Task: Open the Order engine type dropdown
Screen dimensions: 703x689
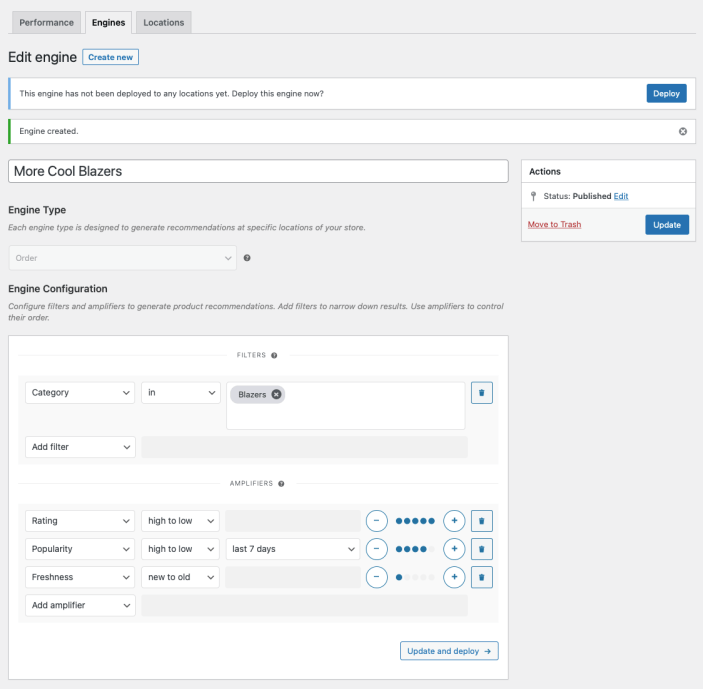Action: pyautogui.click(x=122, y=258)
